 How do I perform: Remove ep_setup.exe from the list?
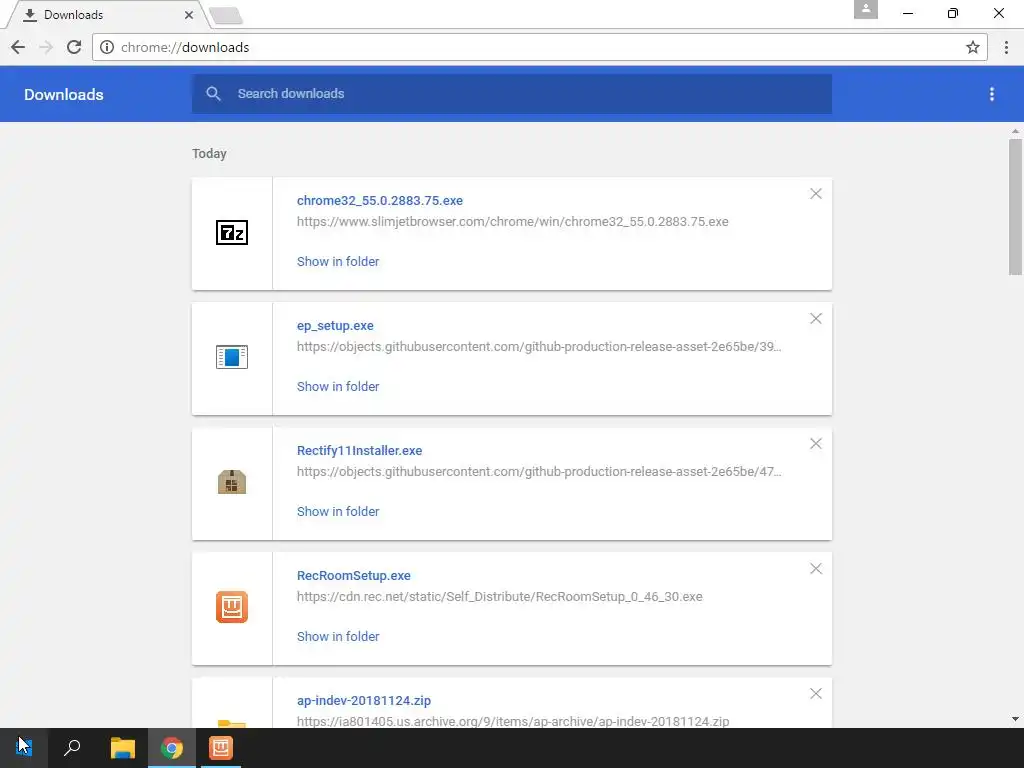(x=816, y=318)
